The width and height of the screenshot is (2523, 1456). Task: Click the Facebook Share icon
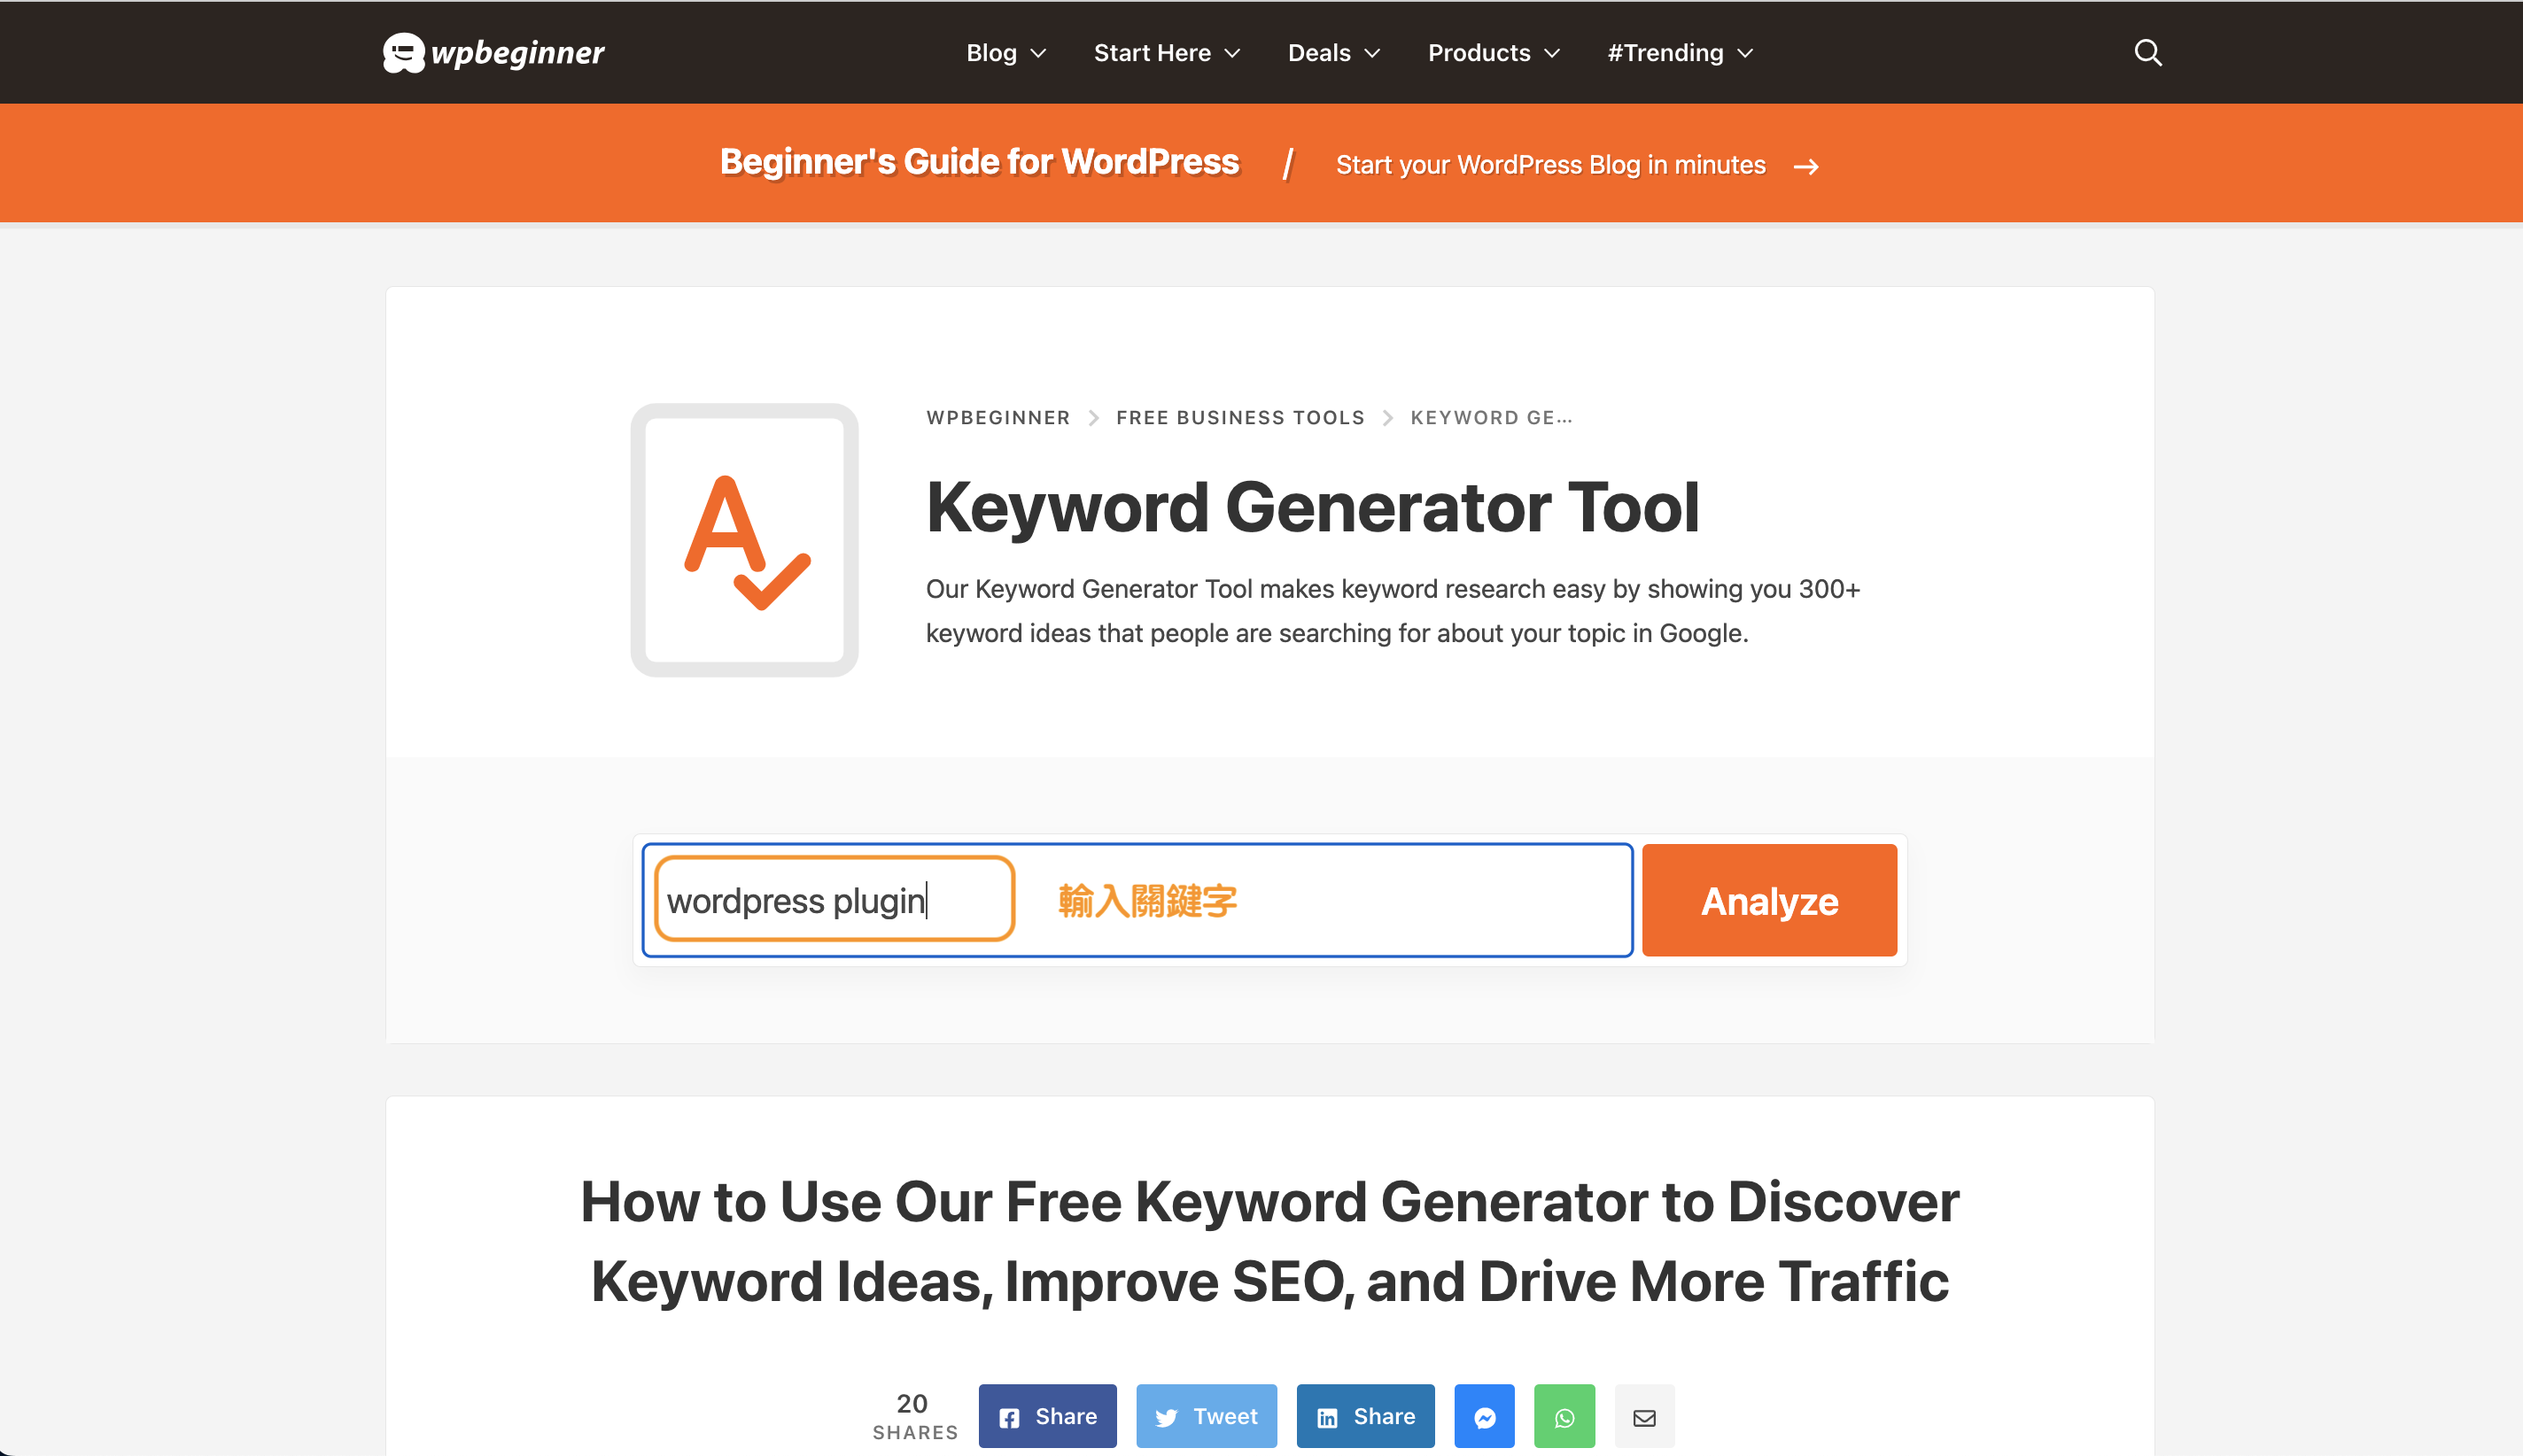click(1048, 1416)
